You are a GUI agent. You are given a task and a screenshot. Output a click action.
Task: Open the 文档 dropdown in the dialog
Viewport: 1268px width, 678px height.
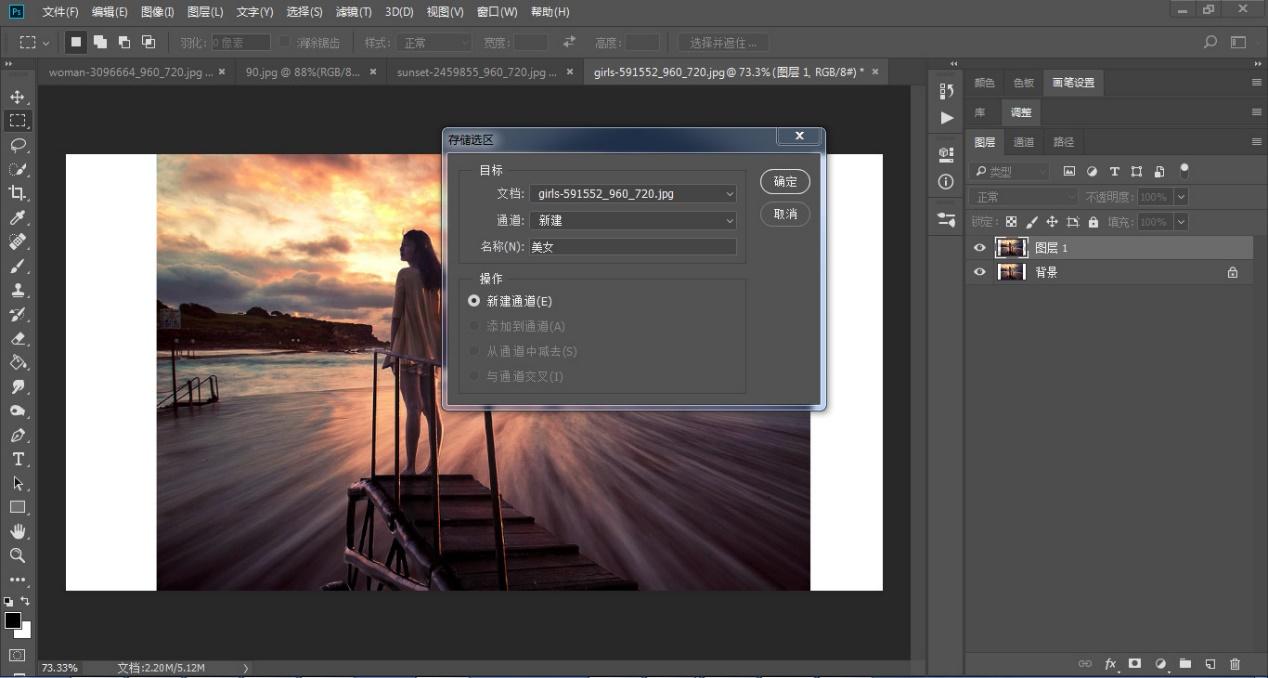(633, 194)
